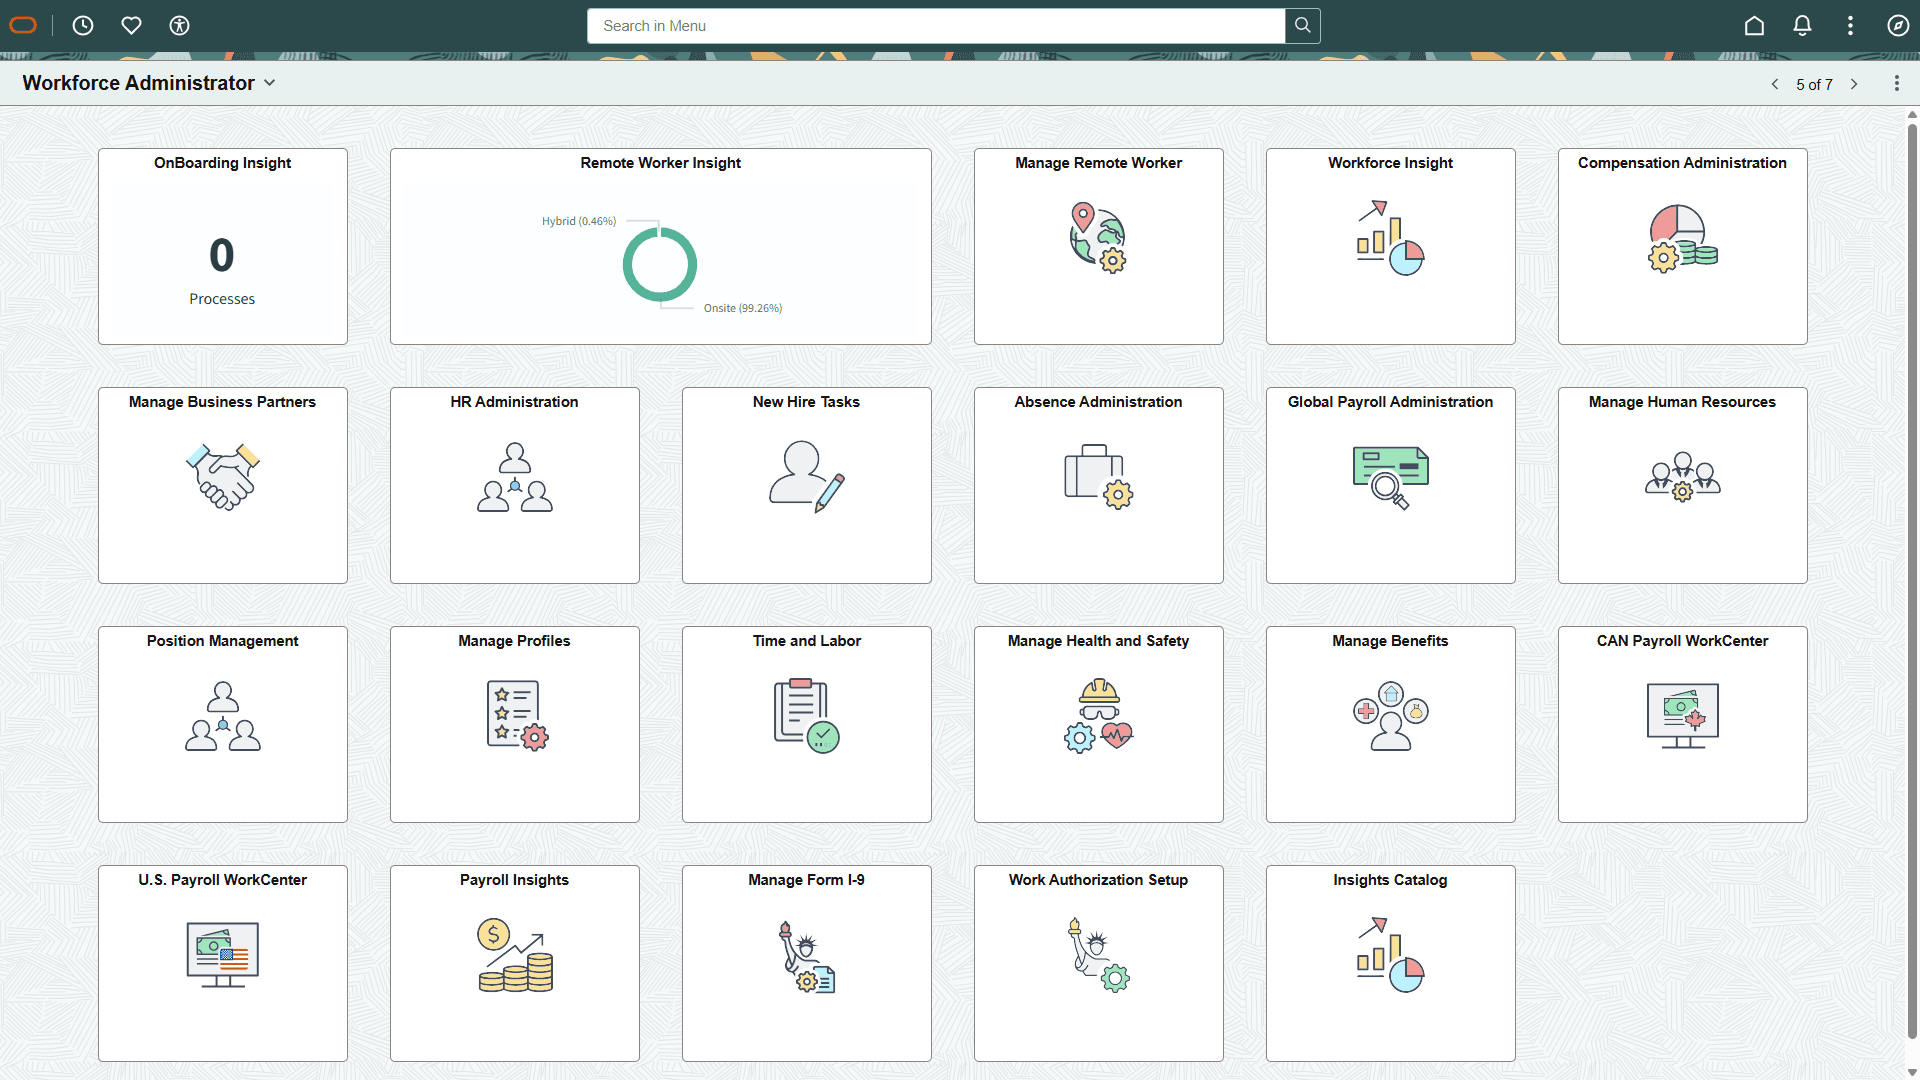
Task: Click the Oracle logo
Action: (x=23, y=25)
